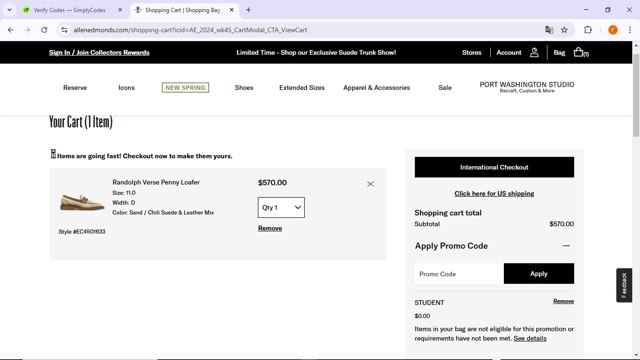Screen dimensions: 640x360
Task: Click the Sign In / Join Collectors Rewards link
Action: (99, 52)
